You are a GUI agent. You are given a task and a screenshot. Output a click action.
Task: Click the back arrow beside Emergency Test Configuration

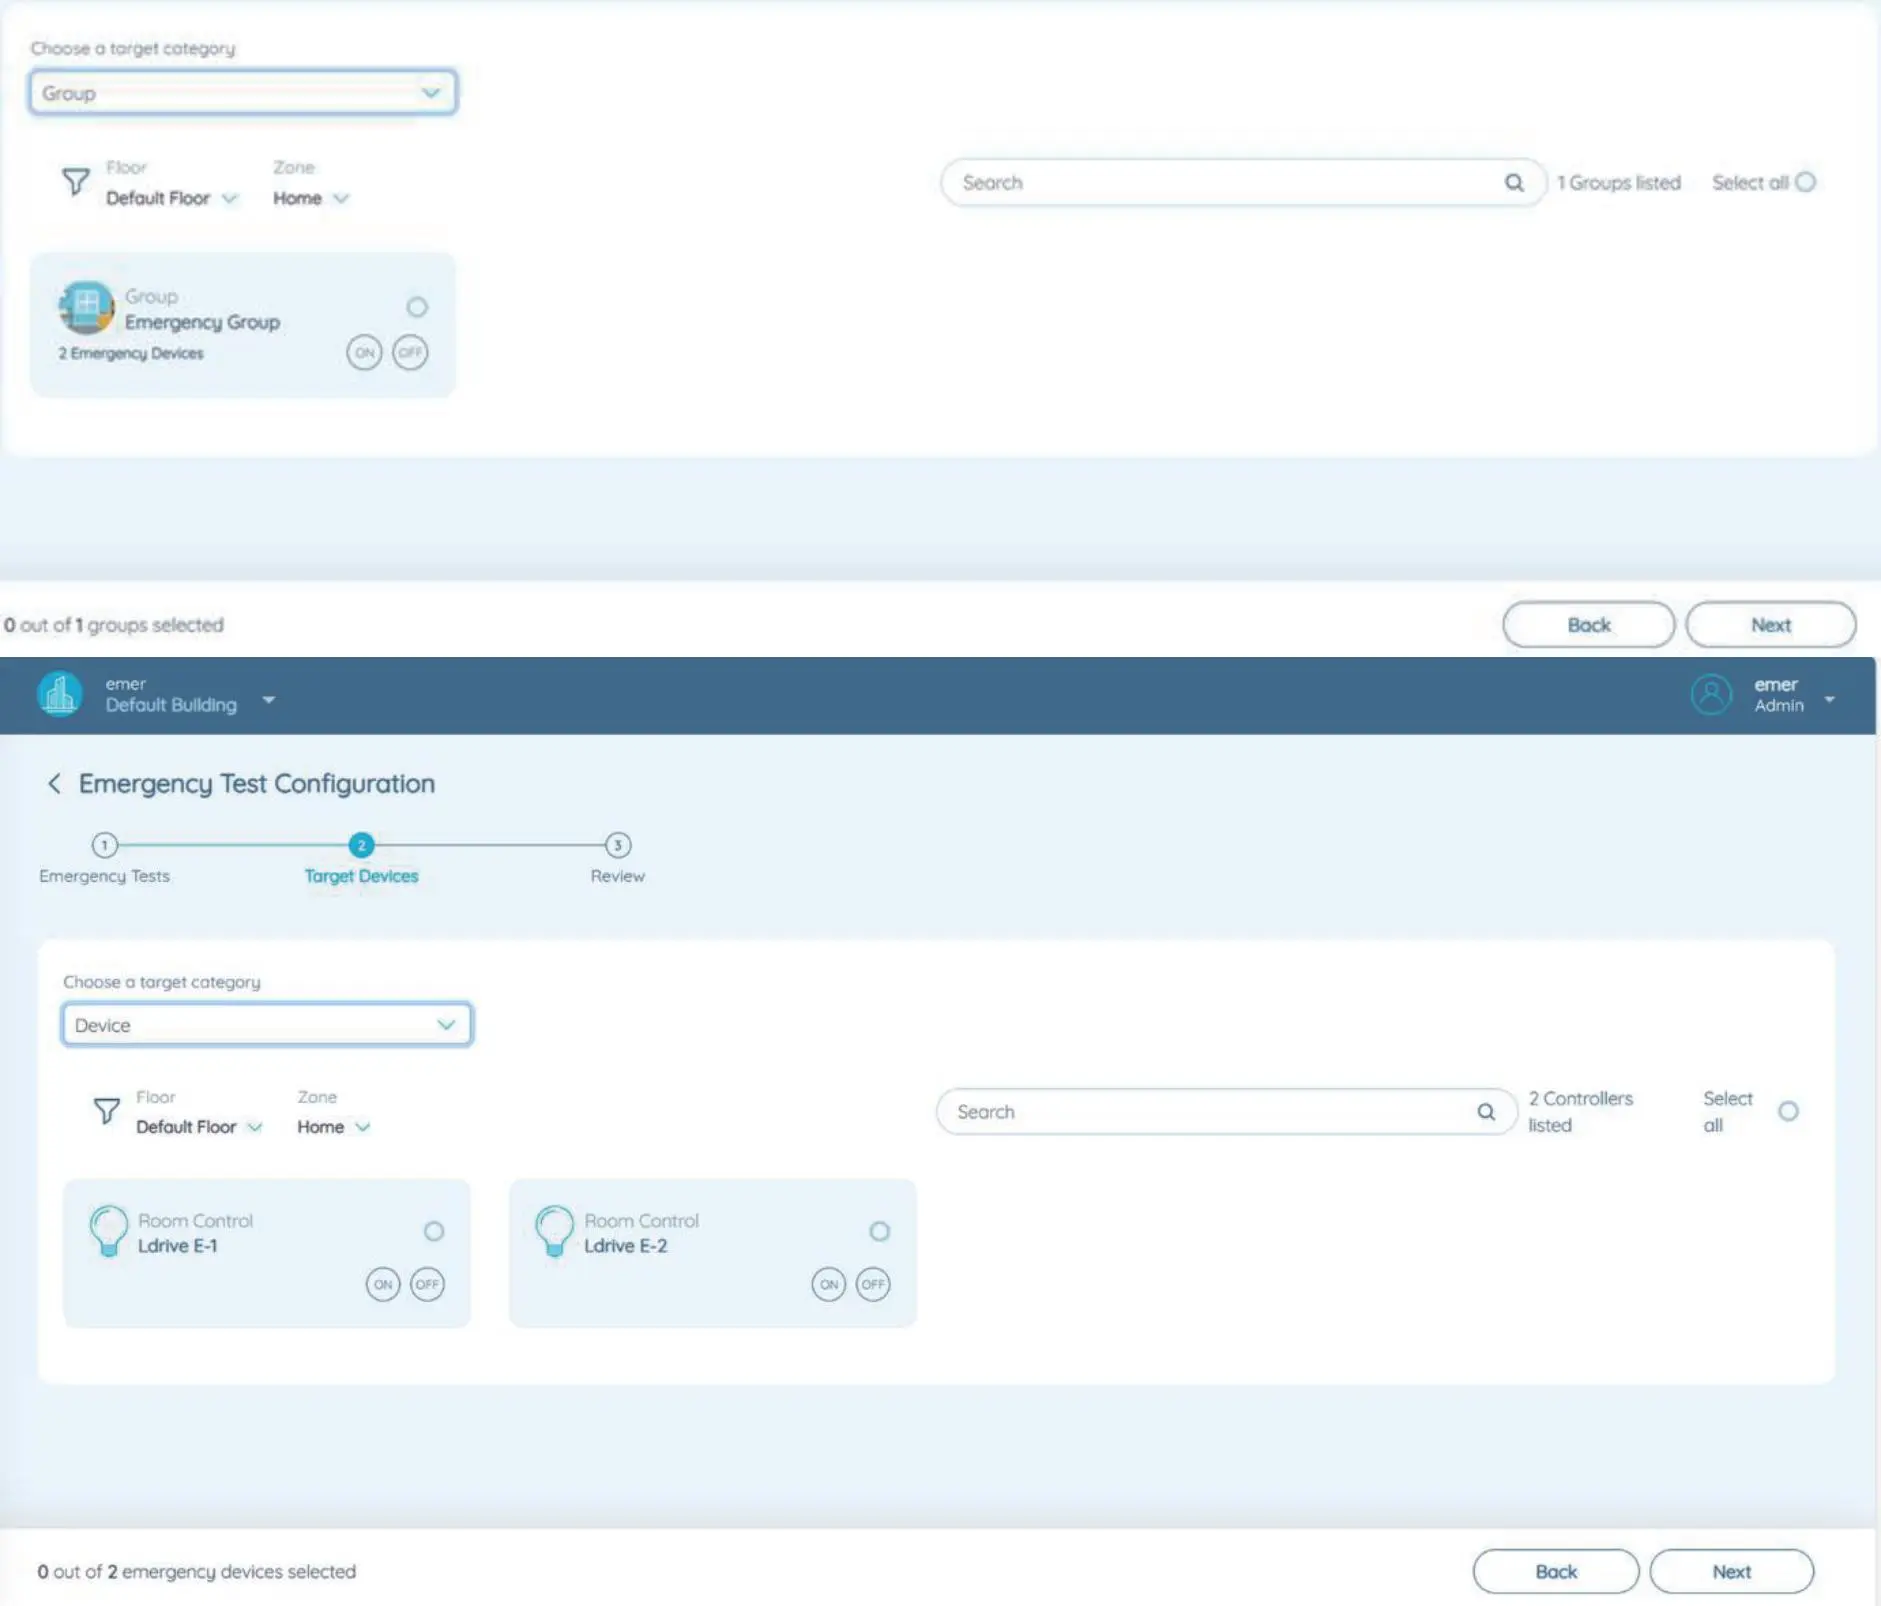point(54,784)
